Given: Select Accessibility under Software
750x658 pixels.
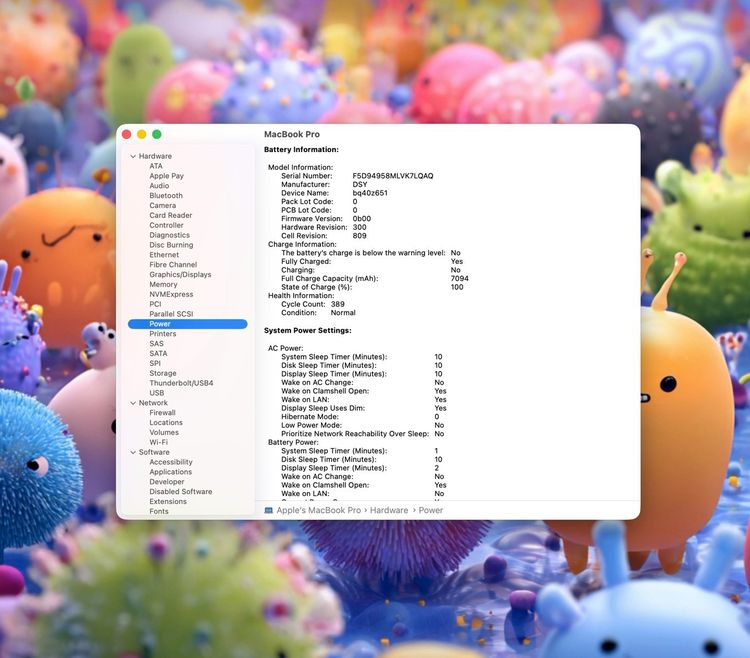Looking at the screenshot, I should [171, 462].
